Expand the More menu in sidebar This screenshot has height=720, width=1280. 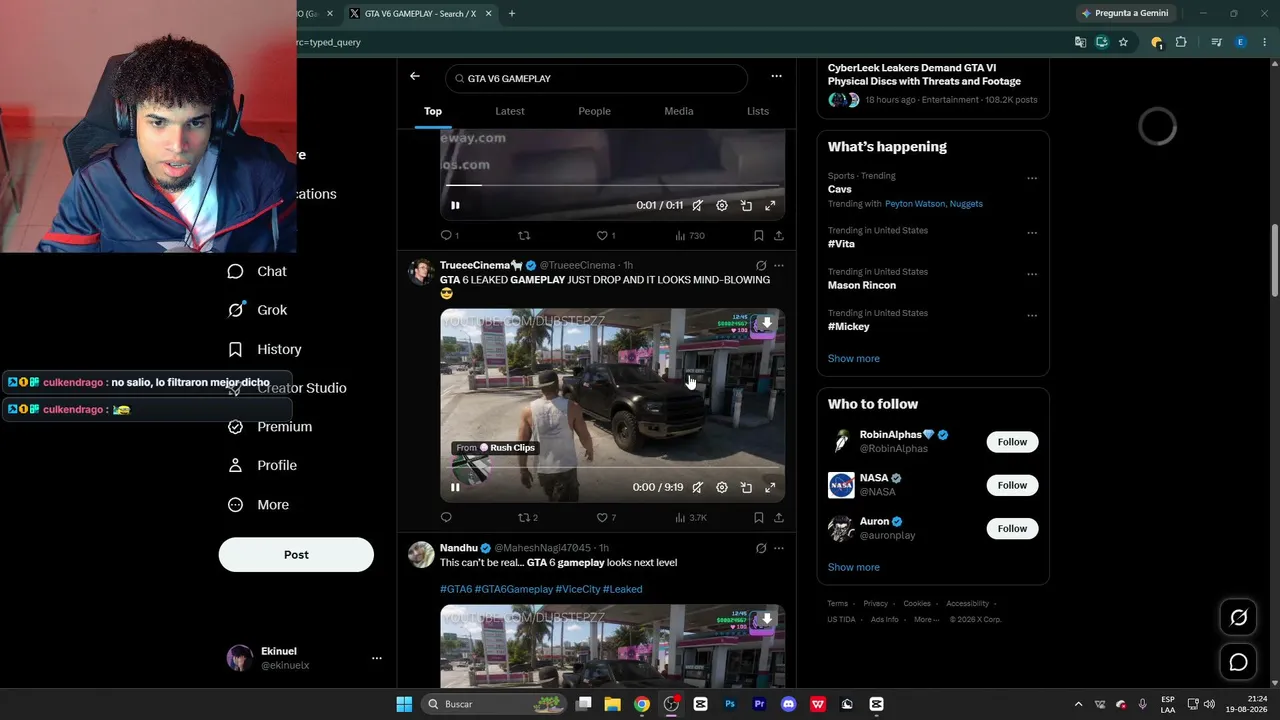coord(258,505)
